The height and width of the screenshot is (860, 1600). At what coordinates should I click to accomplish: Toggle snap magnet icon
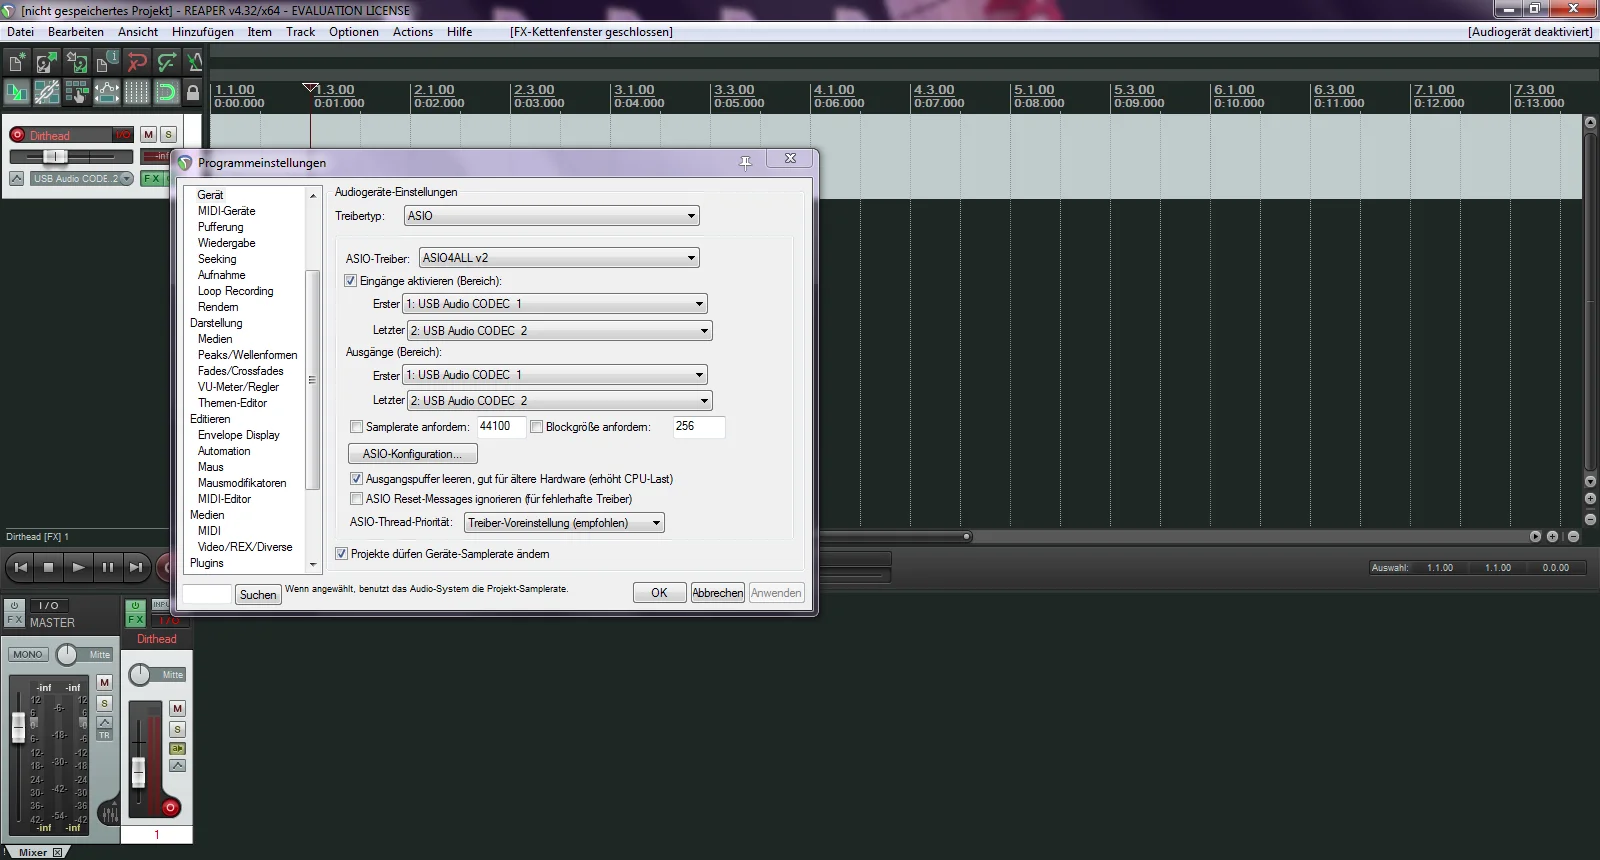pos(166,93)
